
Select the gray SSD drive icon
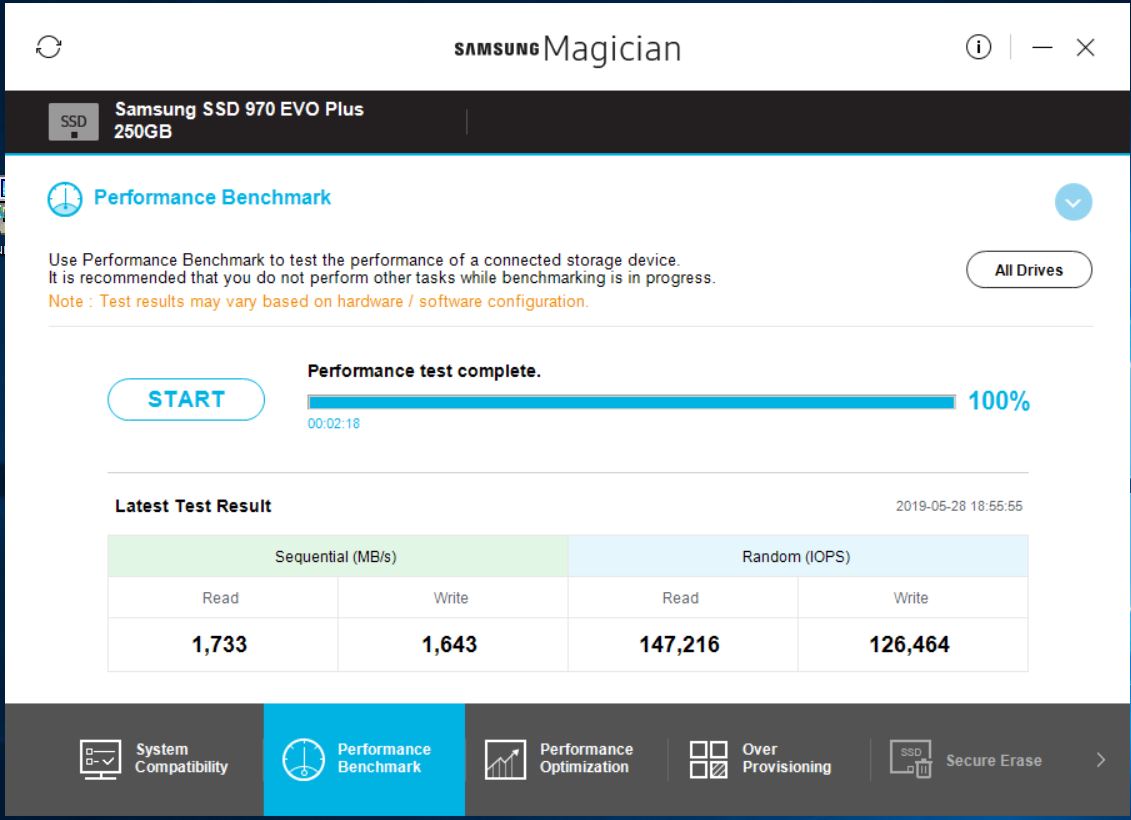coord(74,122)
